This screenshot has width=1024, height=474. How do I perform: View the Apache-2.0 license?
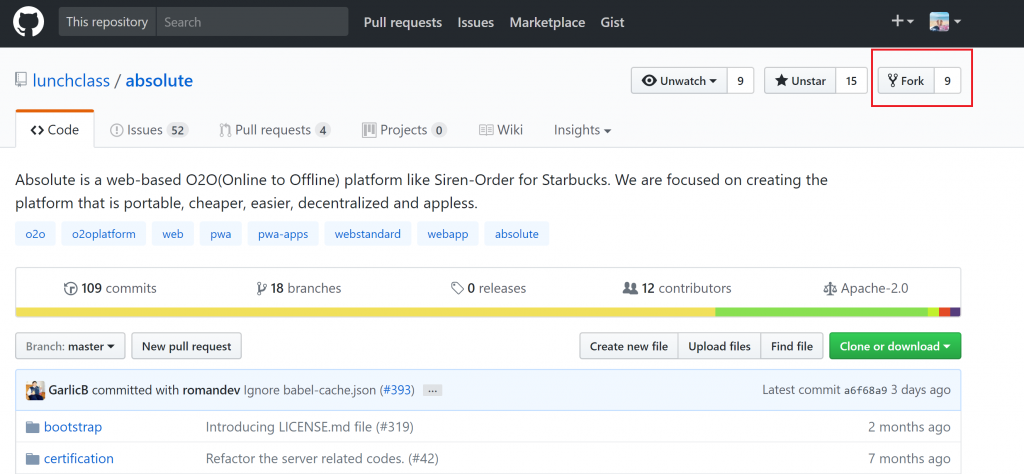pos(866,288)
